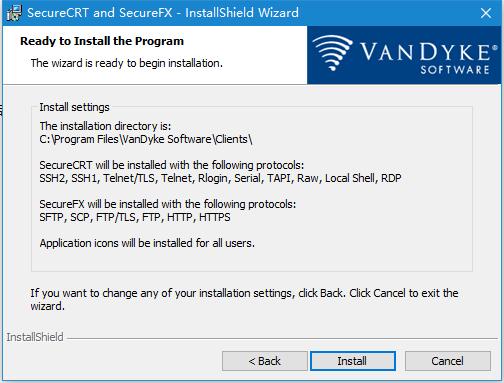Image resolution: width=504 pixels, height=383 pixels.
Task: Click the wizard is ready to begin text
Action: (x=127, y=63)
